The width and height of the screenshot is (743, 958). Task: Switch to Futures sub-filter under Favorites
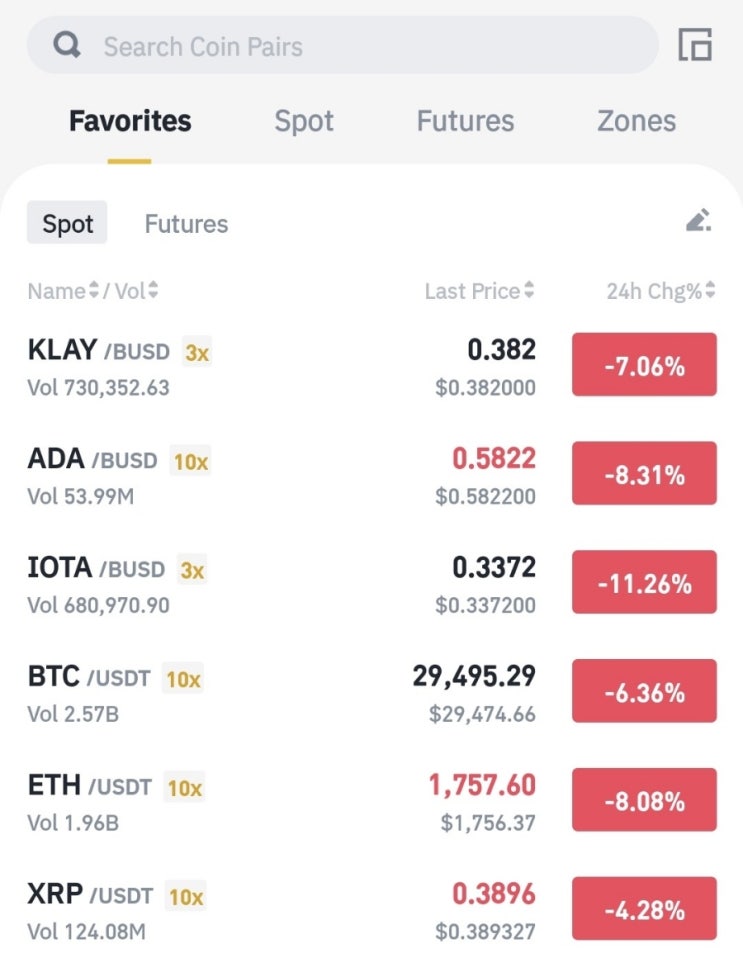click(186, 224)
